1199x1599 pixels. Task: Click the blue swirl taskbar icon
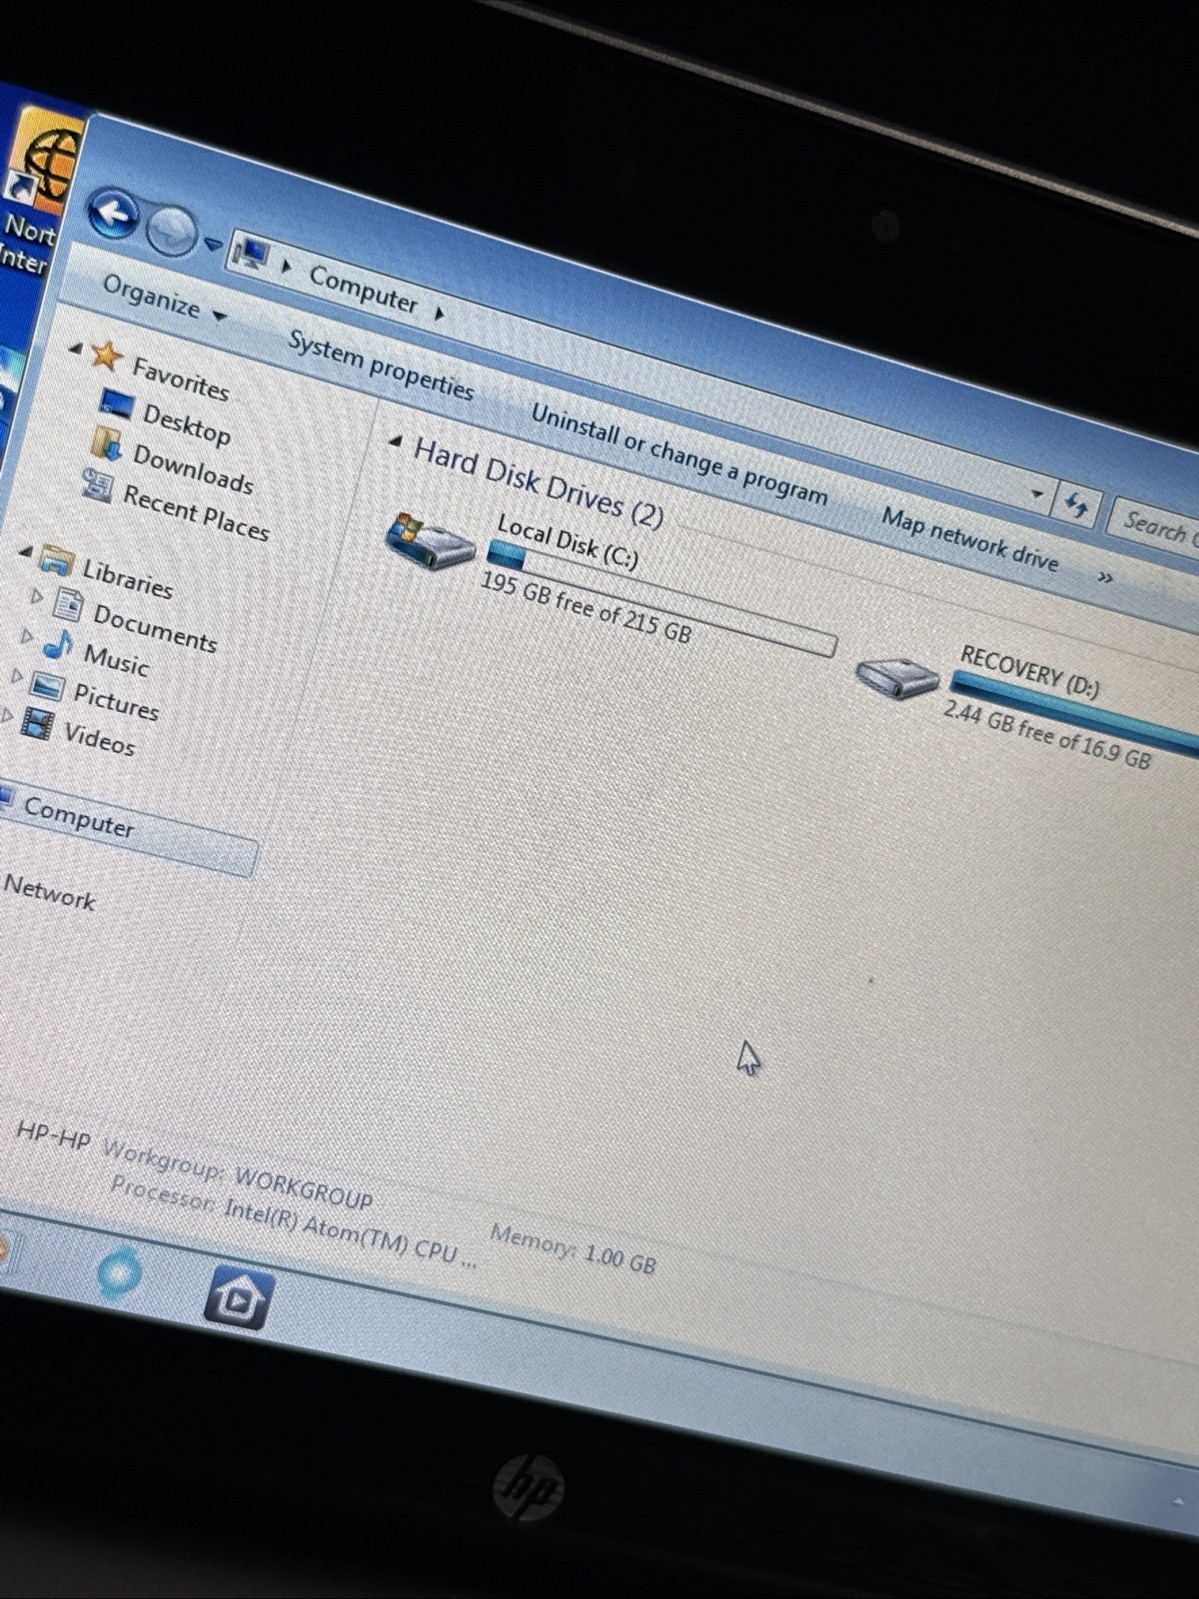(x=119, y=1273)
